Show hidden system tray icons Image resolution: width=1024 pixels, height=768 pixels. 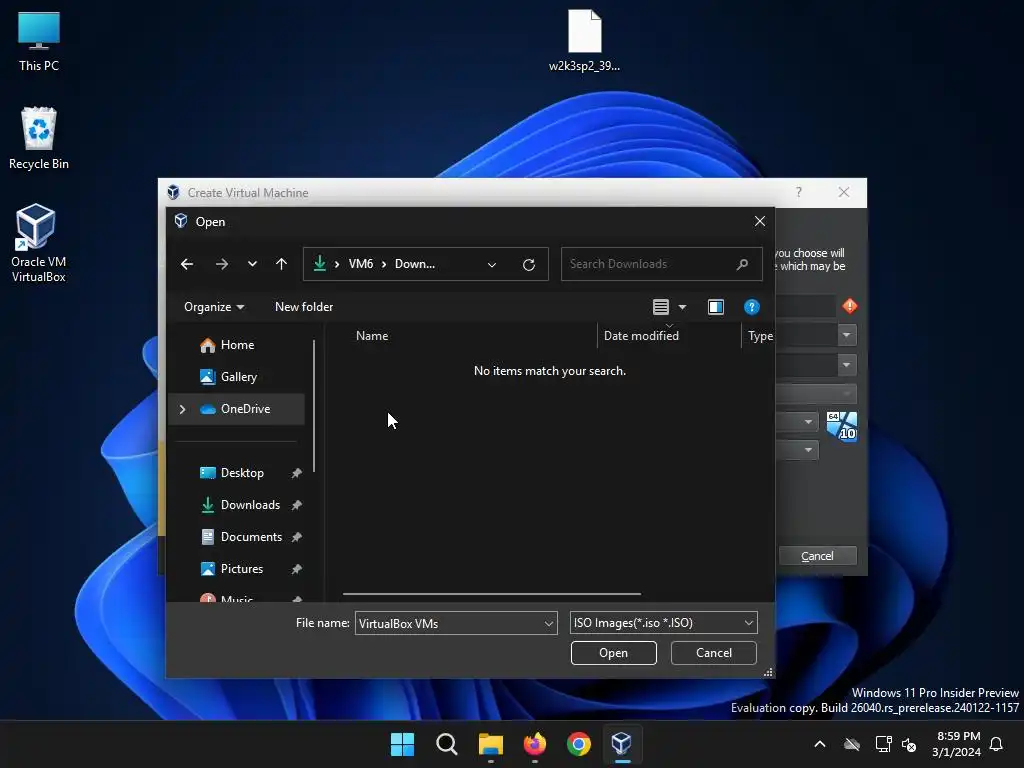tap(820, 744)
